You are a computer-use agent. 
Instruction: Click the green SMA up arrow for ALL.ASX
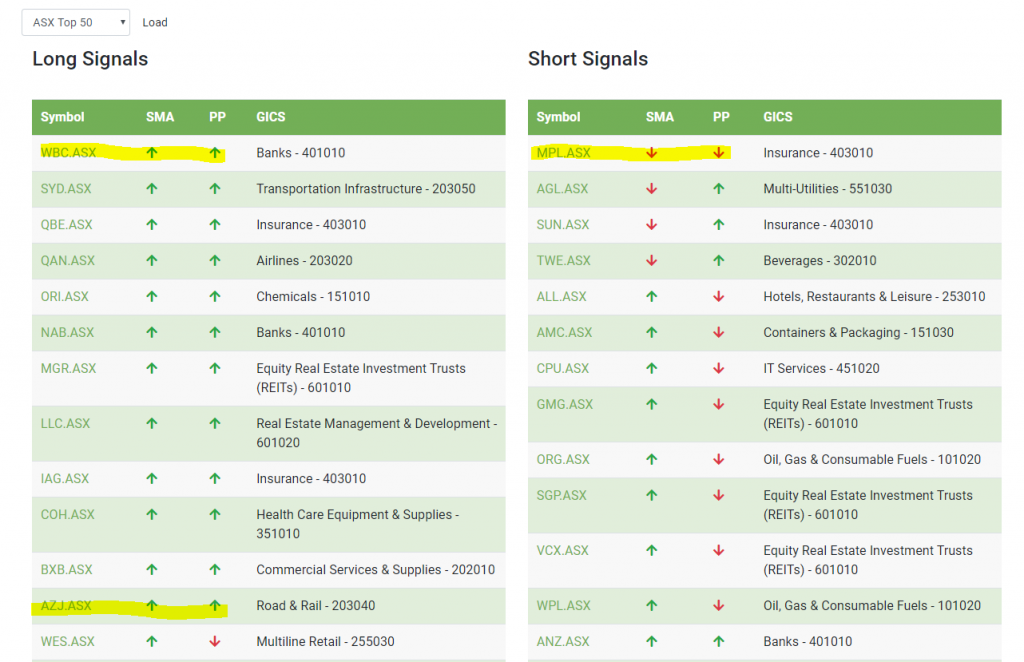click(x=652, y=296)
